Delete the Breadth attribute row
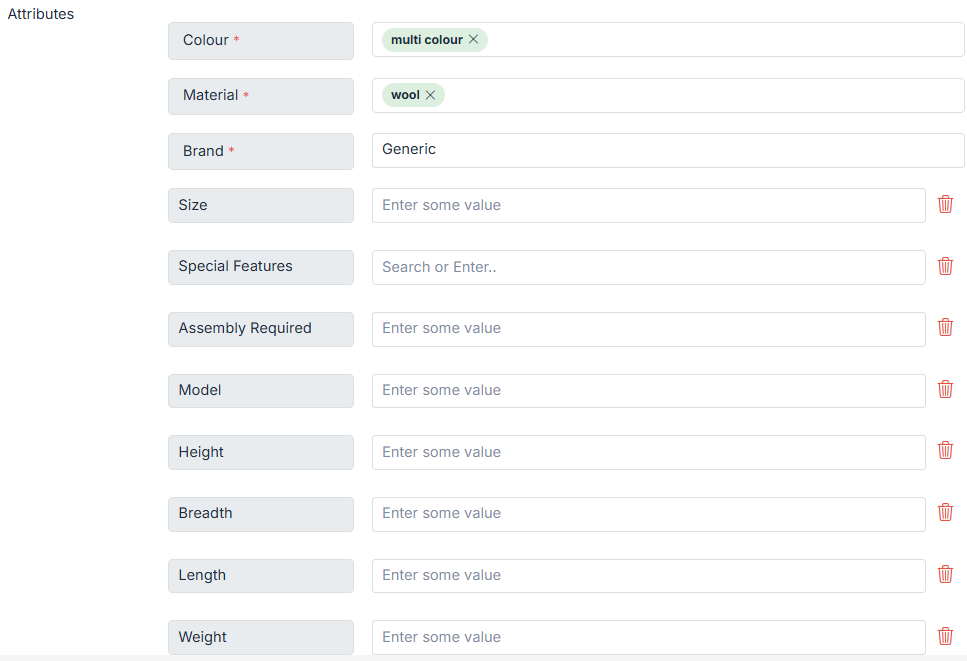Viewport: 967px width, 661px height. click(945, 513)
